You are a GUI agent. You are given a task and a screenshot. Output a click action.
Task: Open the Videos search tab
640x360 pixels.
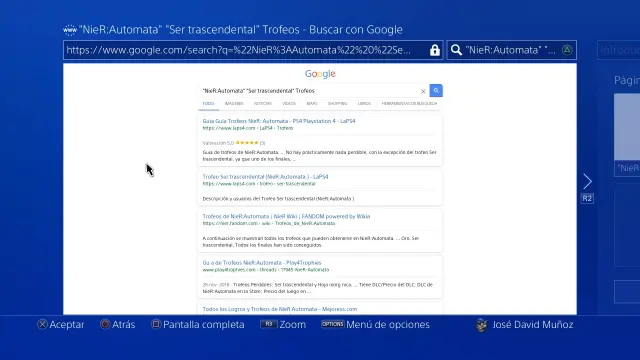click(x=289, y=104)
